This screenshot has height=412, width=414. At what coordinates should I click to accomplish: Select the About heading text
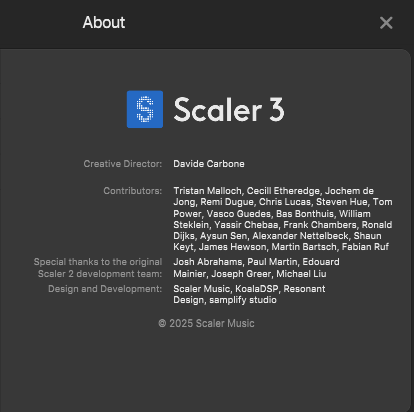pos(104,23)
